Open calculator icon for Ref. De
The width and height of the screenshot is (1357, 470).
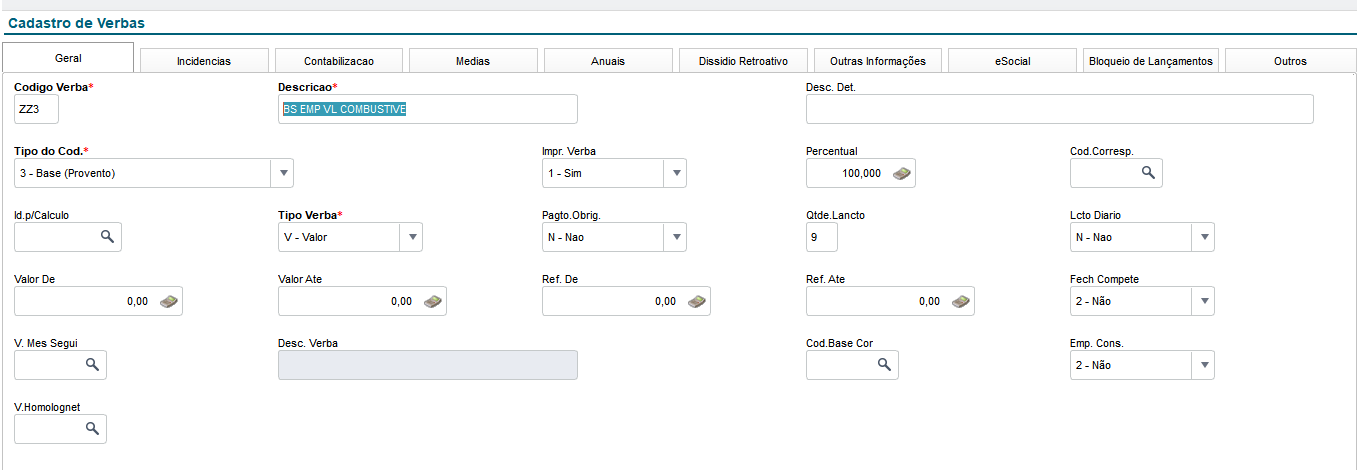[x=697, y=301]
